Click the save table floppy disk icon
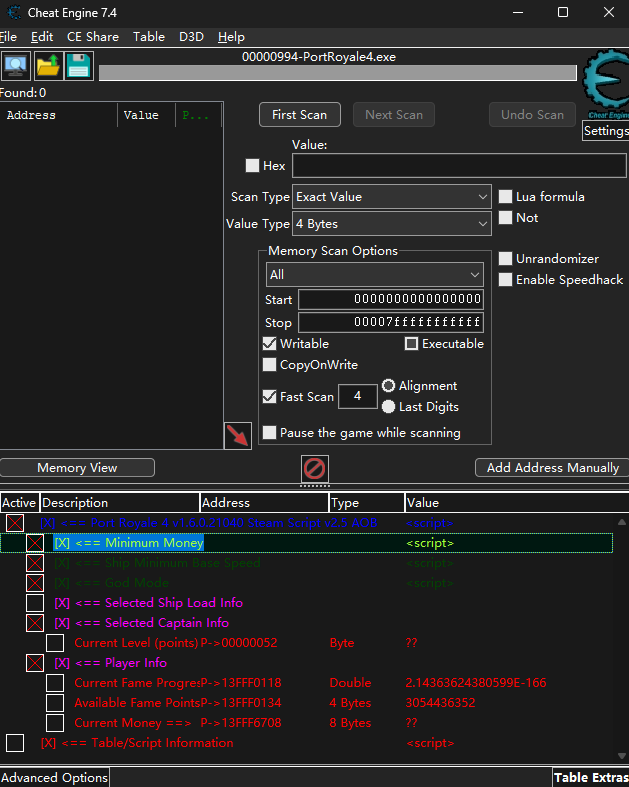The image size is (629, 787). point(79,66)
